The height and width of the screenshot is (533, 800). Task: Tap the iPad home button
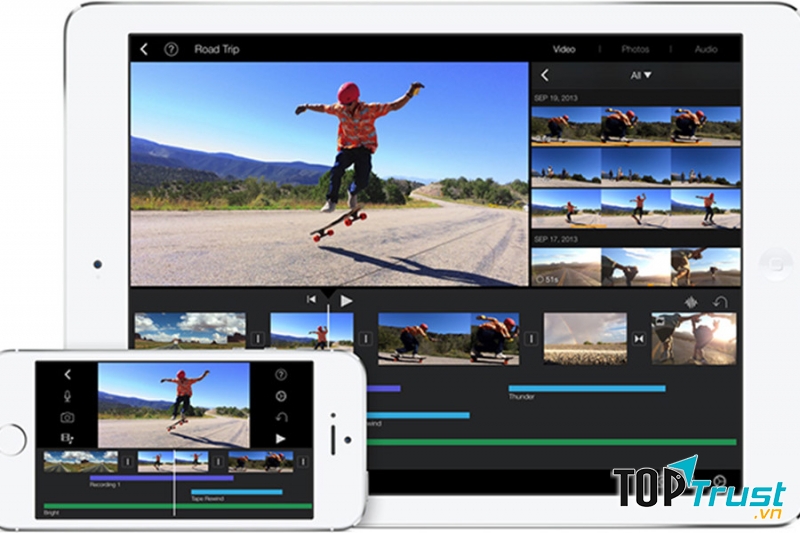776,264
